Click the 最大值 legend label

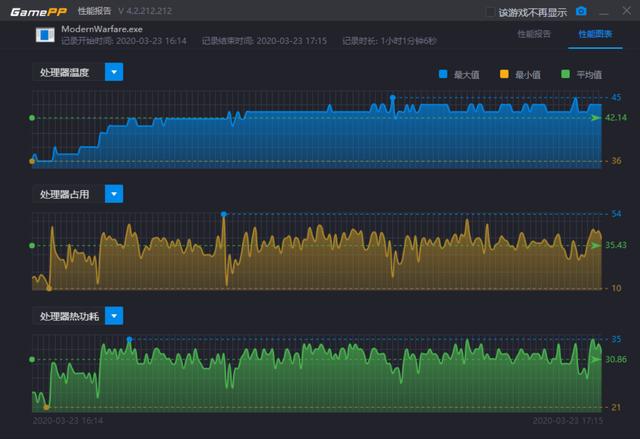click(x=467, y=75)
